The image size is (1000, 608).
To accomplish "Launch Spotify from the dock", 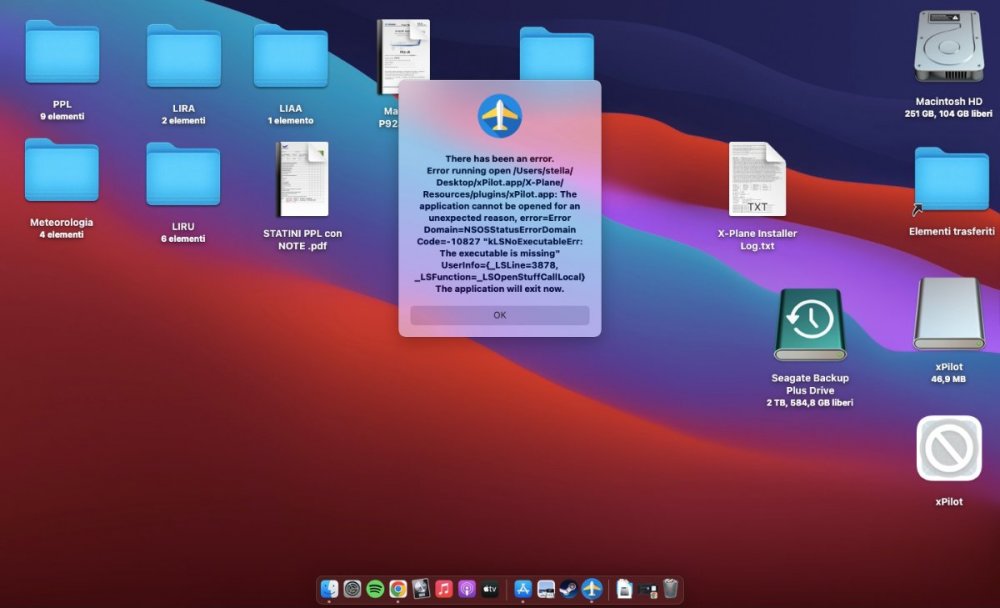I will (x=375, y=589).
